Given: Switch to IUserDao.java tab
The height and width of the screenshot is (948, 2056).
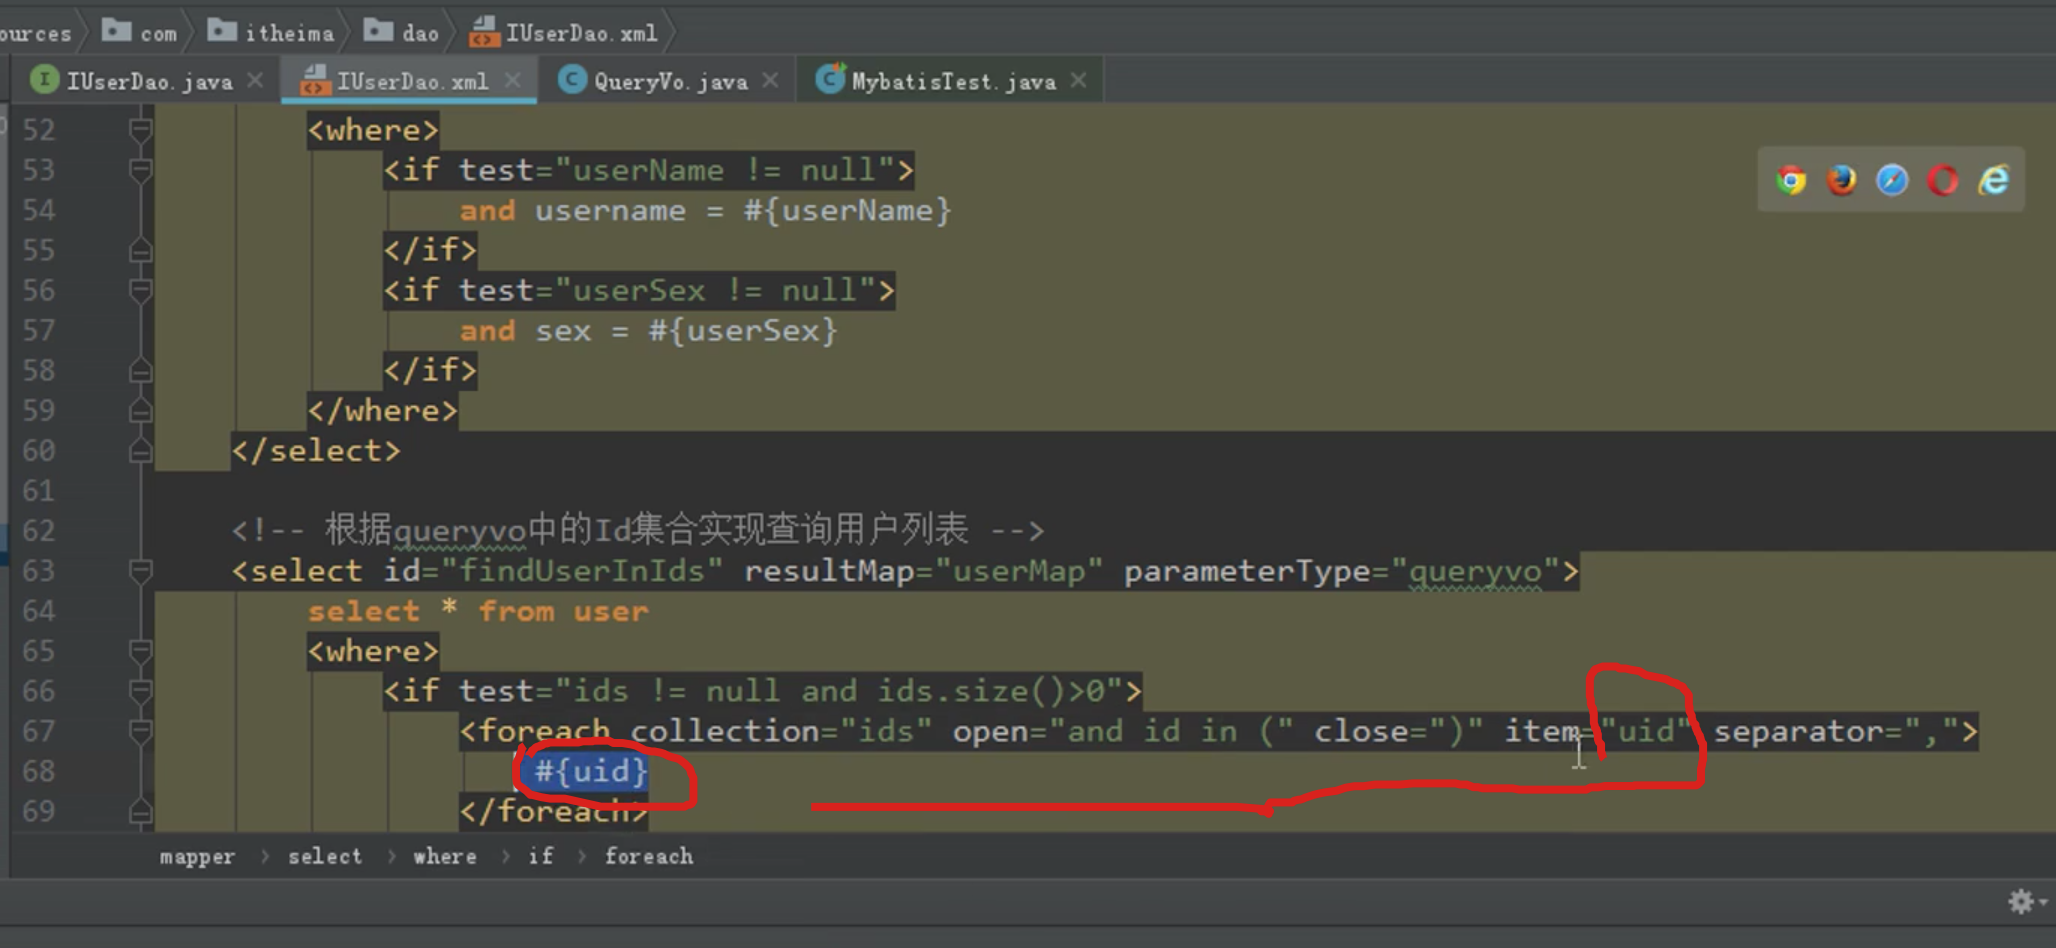Looking at the screenshot, I should (149, 81).
